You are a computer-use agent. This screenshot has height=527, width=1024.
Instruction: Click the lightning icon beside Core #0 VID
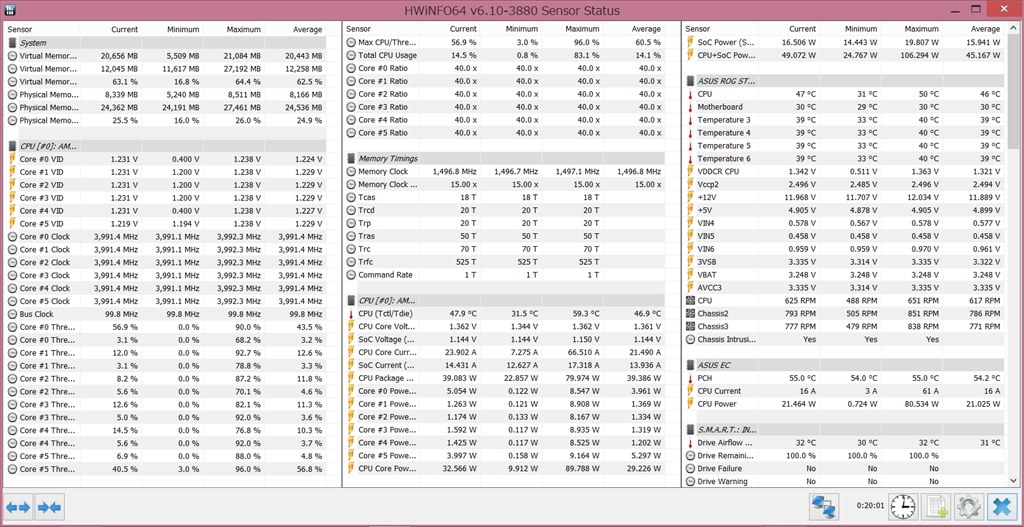13,159
